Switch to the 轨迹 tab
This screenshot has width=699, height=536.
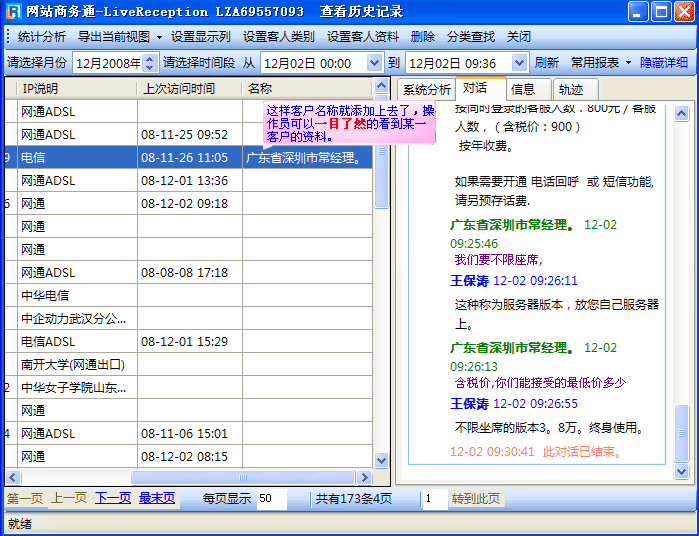coord(571,90)
